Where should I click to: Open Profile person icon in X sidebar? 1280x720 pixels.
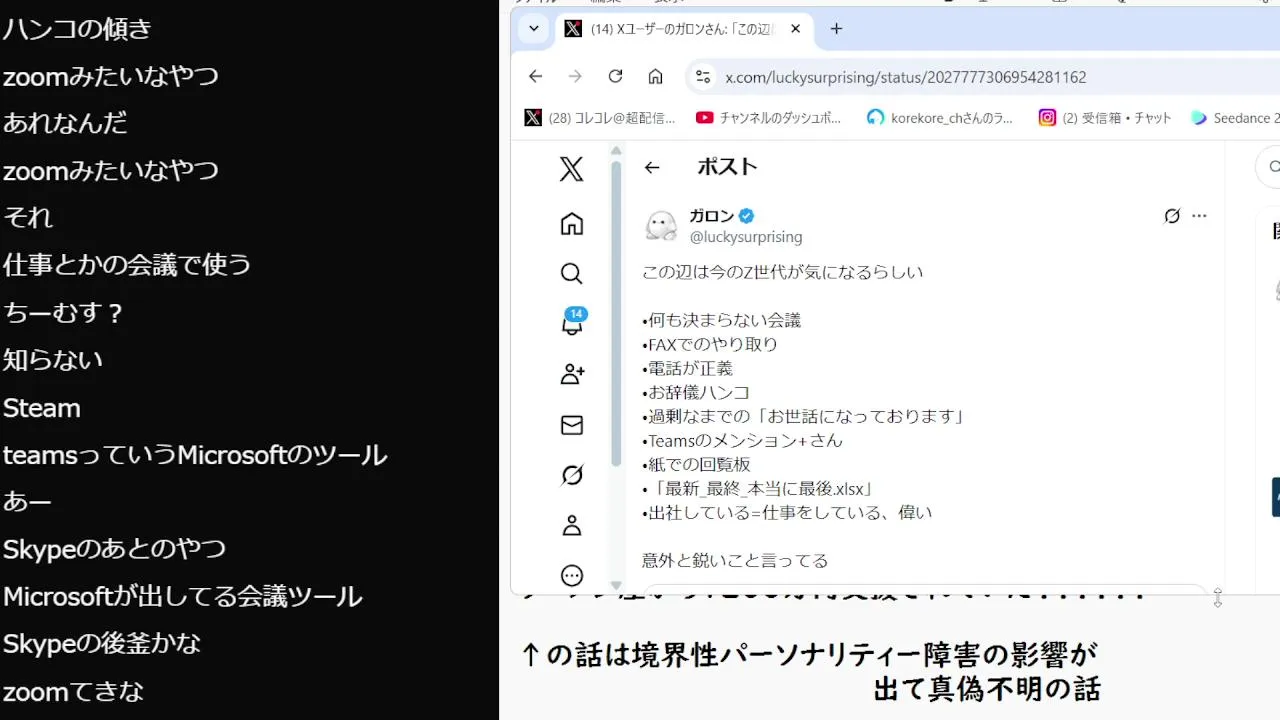572,525
